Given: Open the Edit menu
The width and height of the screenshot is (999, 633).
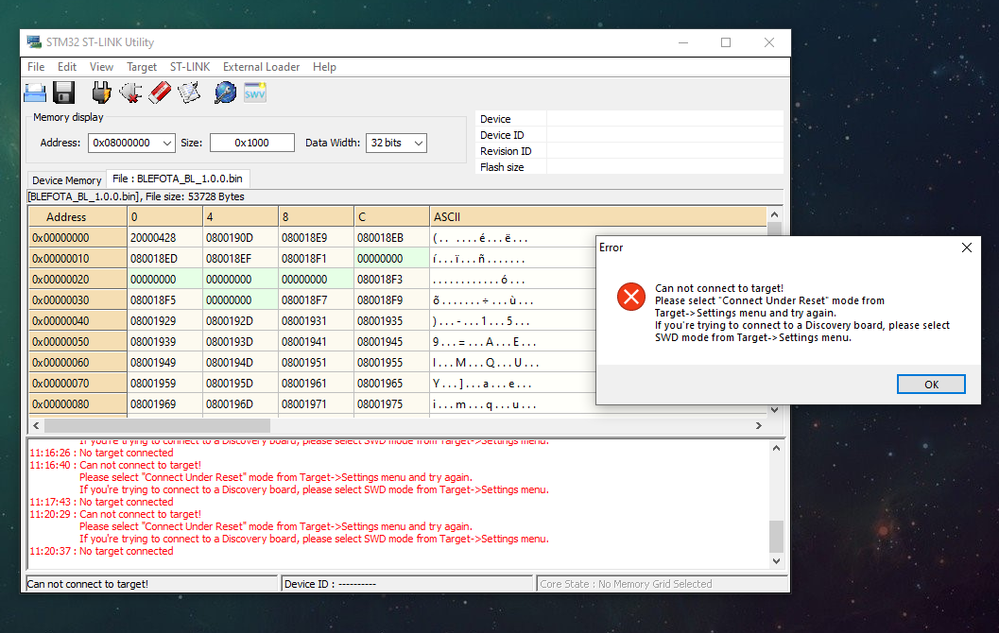Looking at the screenshot, I should 67,67.
